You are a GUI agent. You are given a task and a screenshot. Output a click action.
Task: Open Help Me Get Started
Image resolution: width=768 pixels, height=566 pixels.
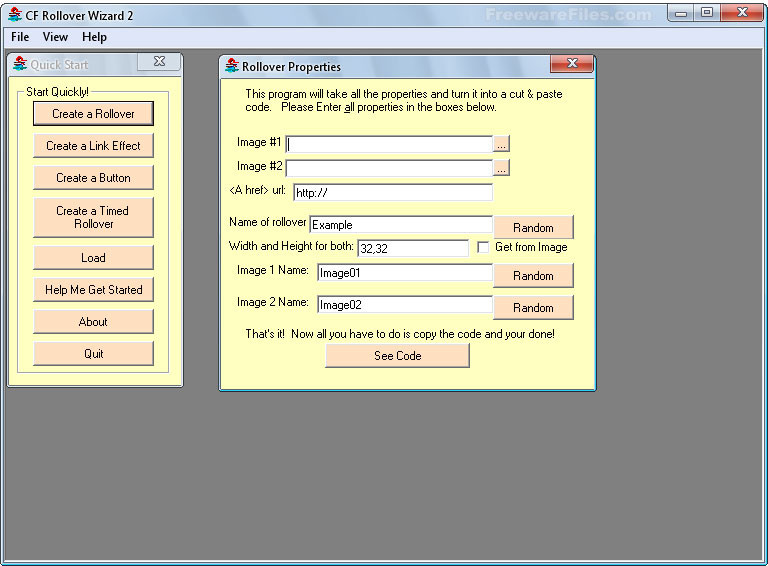coord(94,290)
